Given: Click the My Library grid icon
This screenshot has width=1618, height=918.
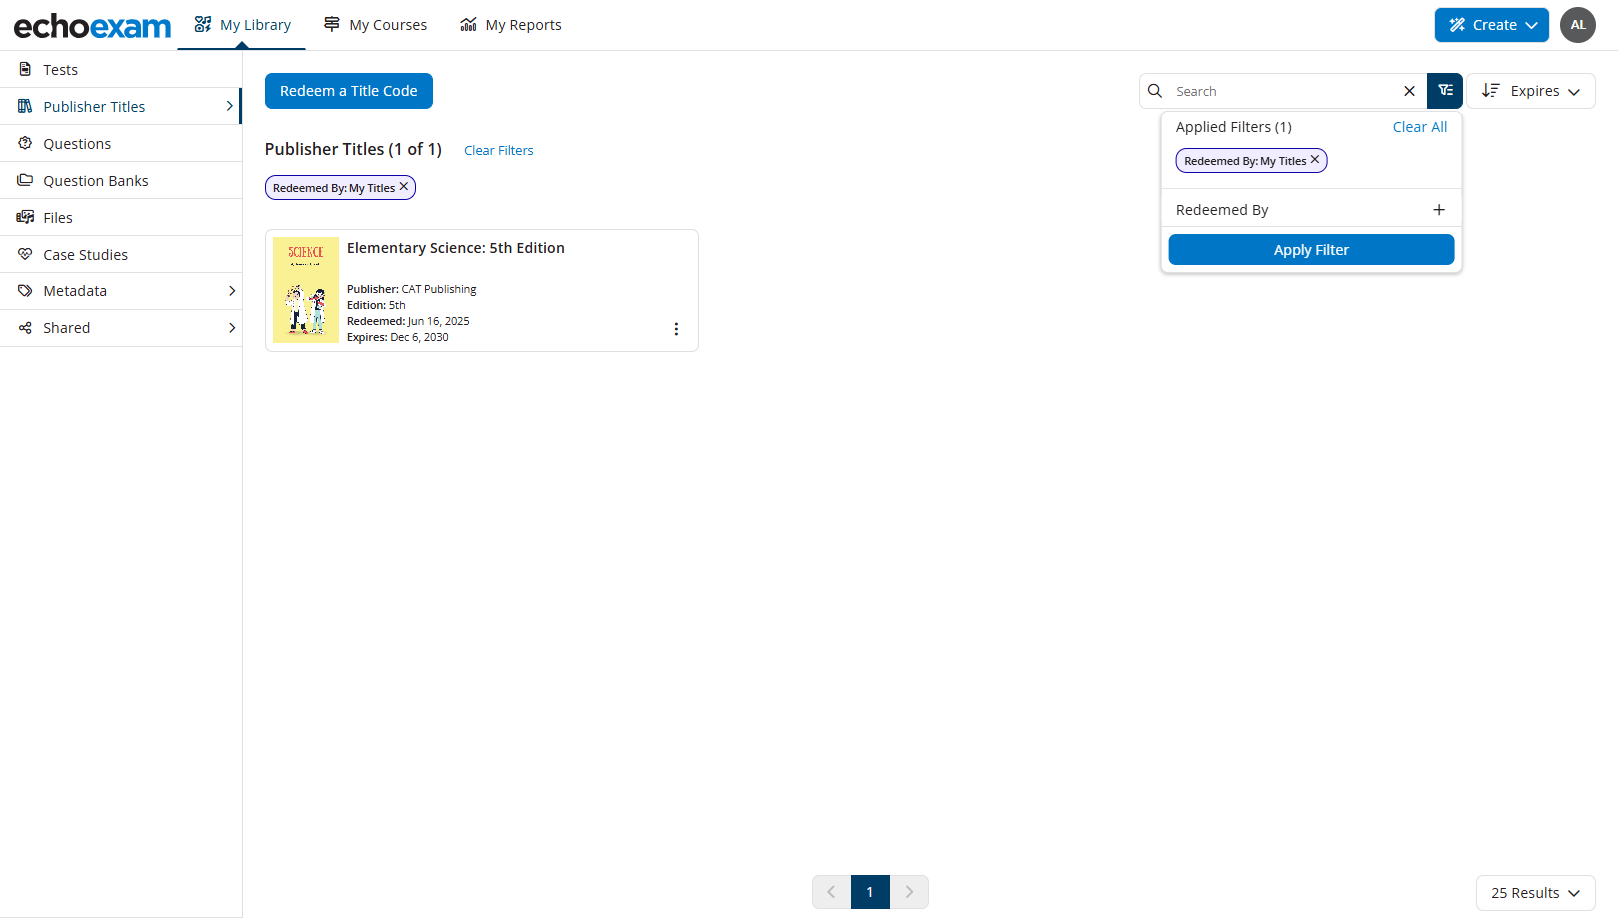Looking at the screenshot, I should [203, 24].
